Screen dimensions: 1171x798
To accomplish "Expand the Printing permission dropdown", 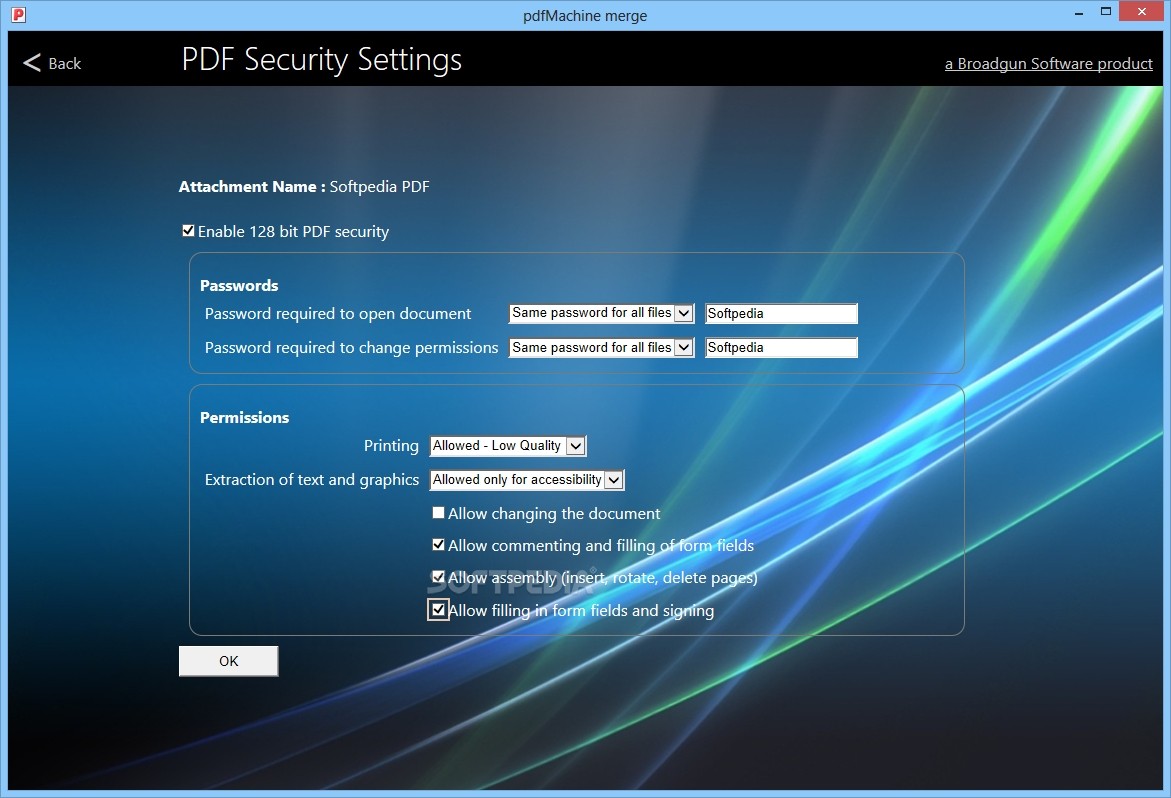I will point(508,446).
